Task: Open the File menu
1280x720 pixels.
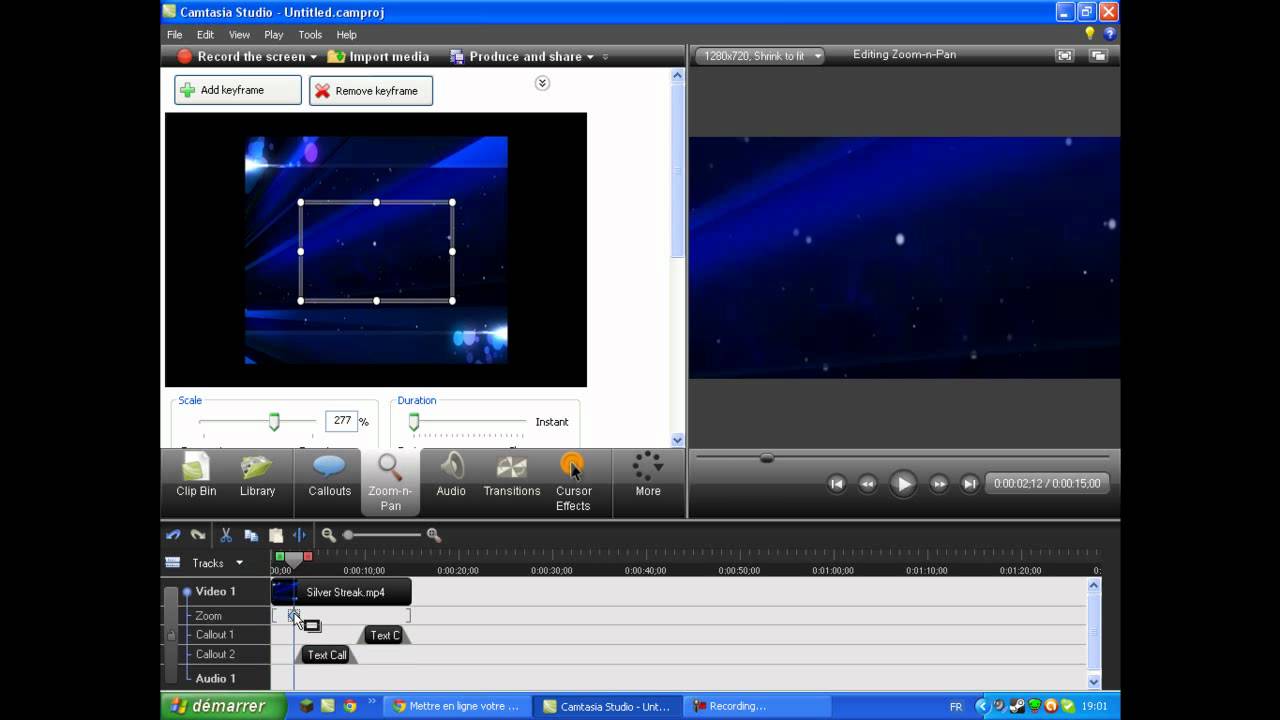Action: coord(175,35)
